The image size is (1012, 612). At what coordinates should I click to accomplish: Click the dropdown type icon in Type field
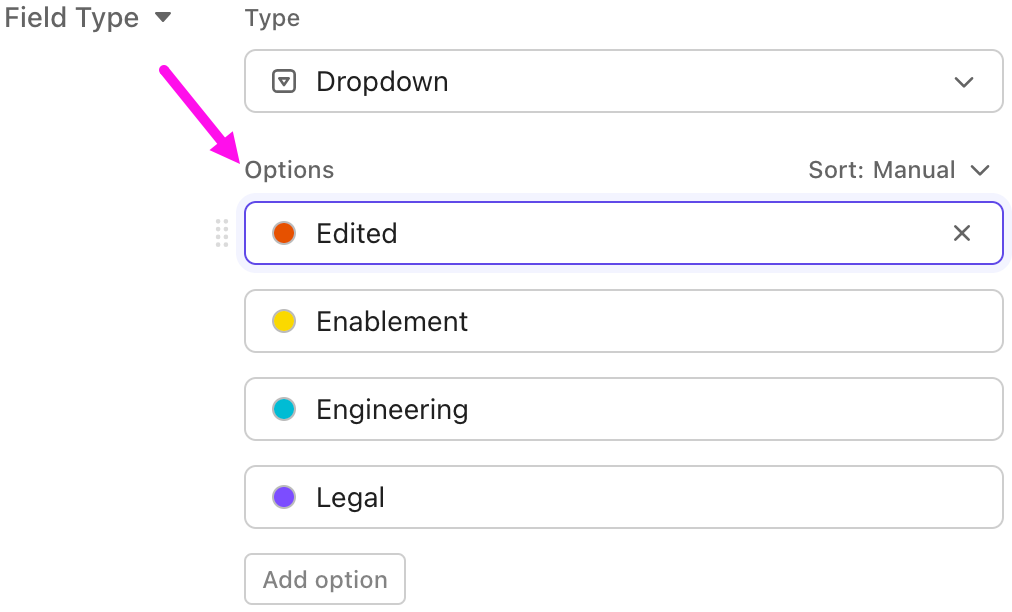pos(284,82)
